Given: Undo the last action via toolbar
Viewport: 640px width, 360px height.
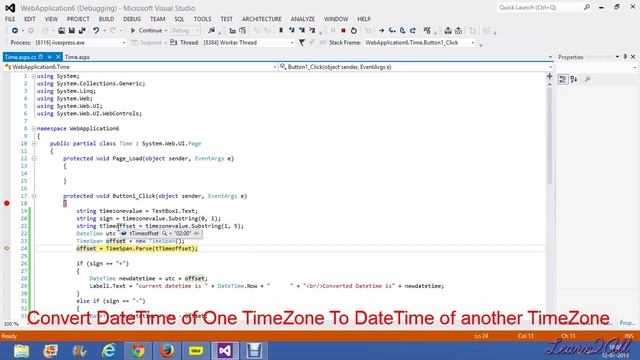Looking at the screenshot, I should point(96,31).
